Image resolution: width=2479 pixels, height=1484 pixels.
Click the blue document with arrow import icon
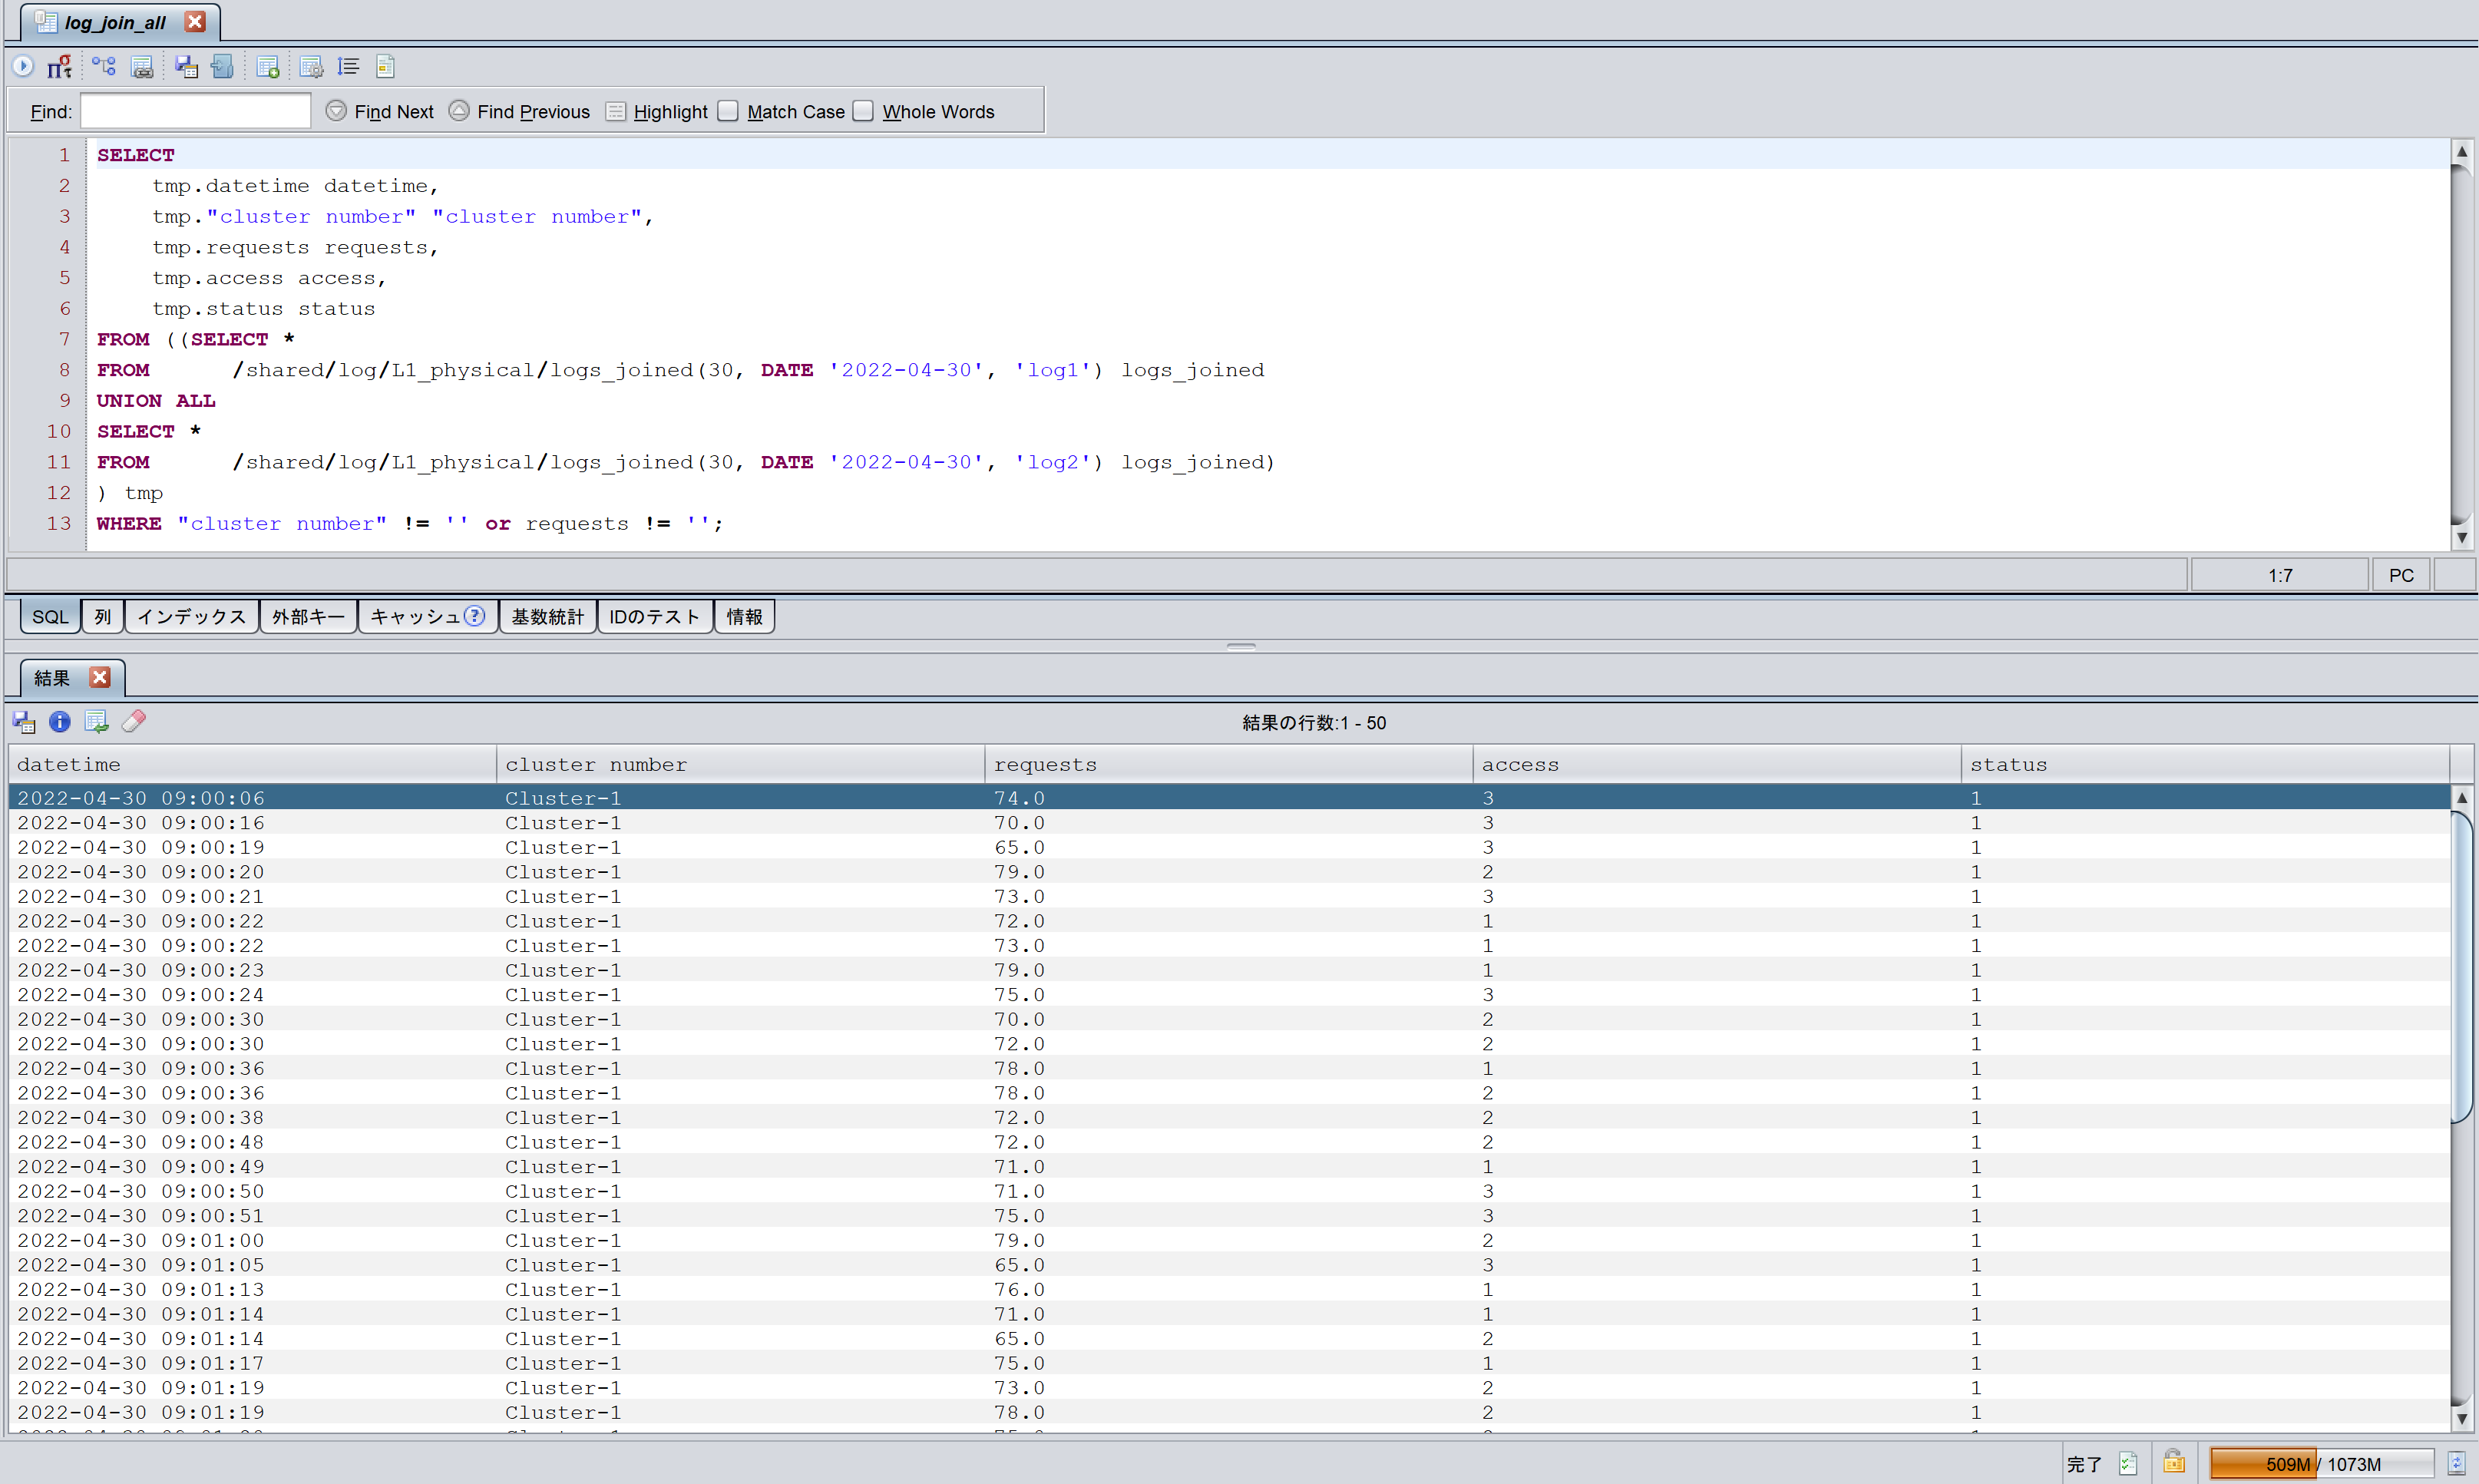[x=222, y=66]
